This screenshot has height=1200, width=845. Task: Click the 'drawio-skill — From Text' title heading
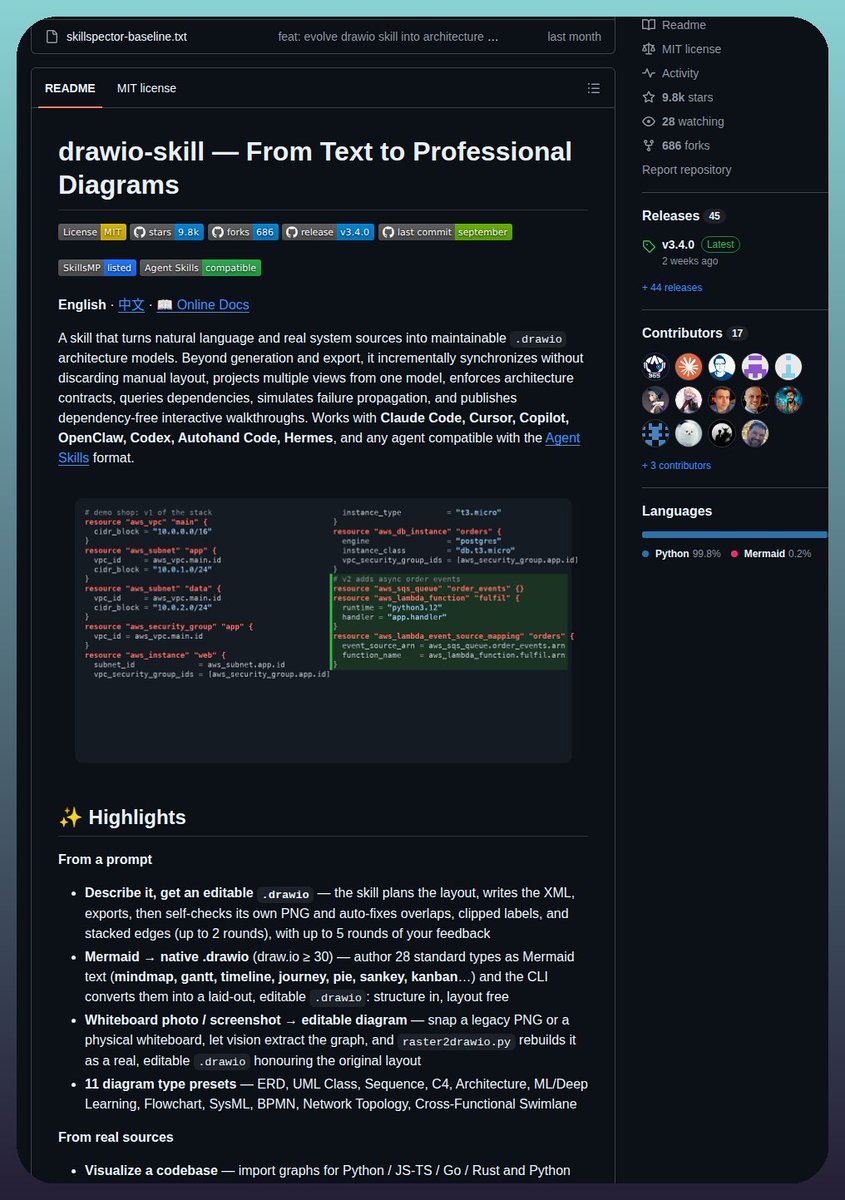pos(315,168)
